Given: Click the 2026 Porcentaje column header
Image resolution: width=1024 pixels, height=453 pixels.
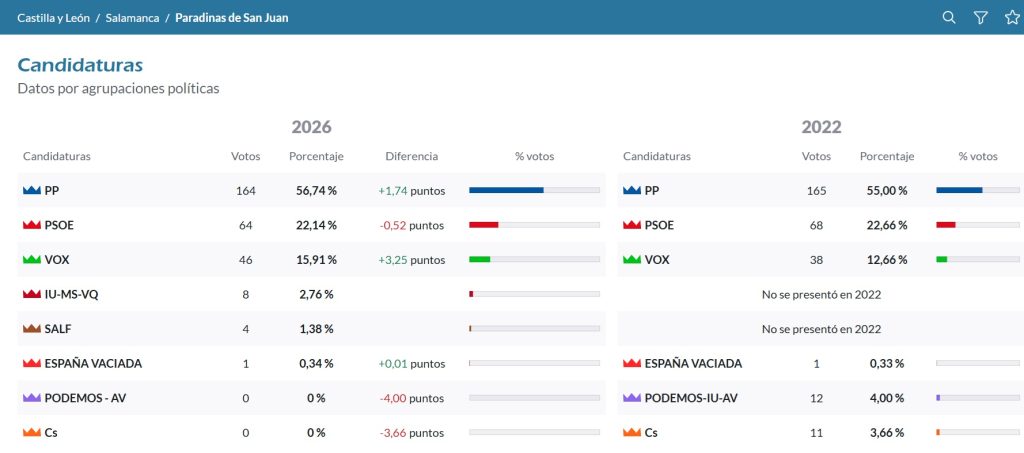Looking at the screenshot, I should click(316, 157).
